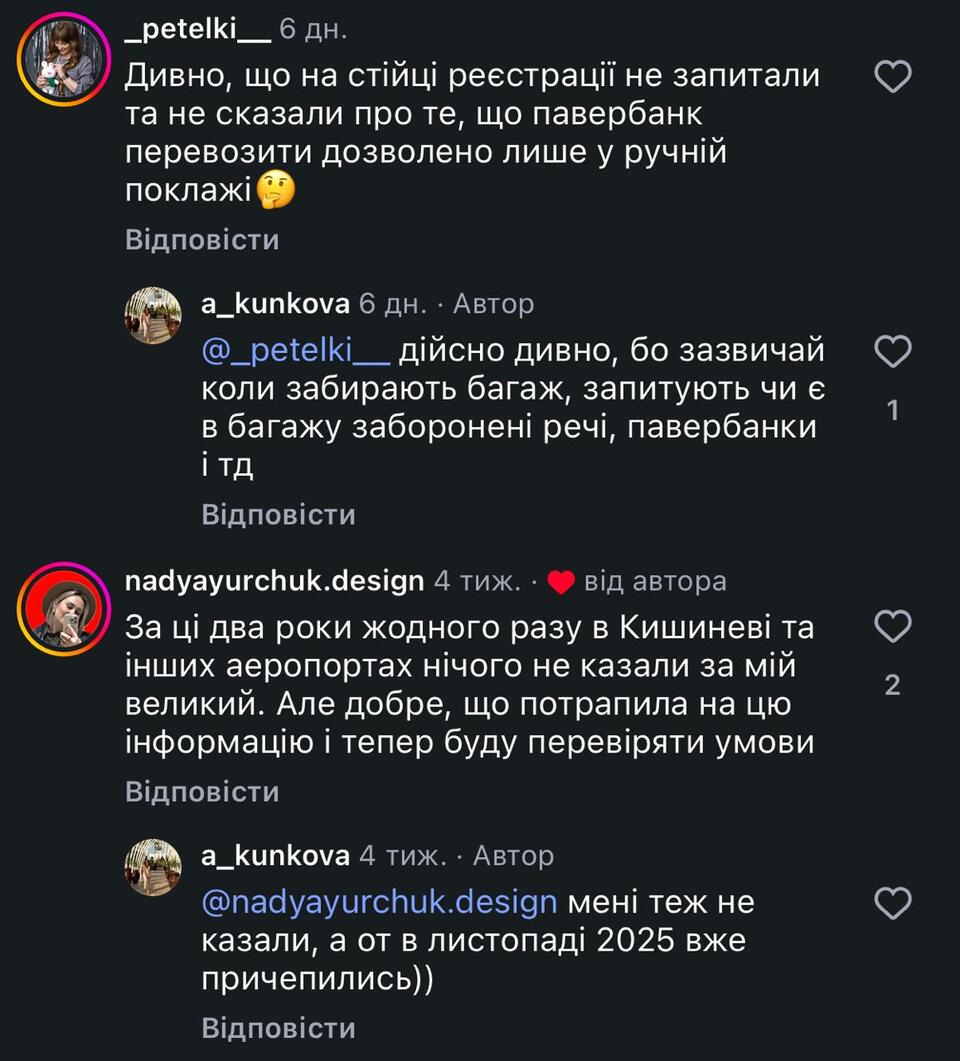Open a_kunkova avatar in last reply
This screenshot has height=1061, width=960.
pyautogui.click(x=153, y=867)
